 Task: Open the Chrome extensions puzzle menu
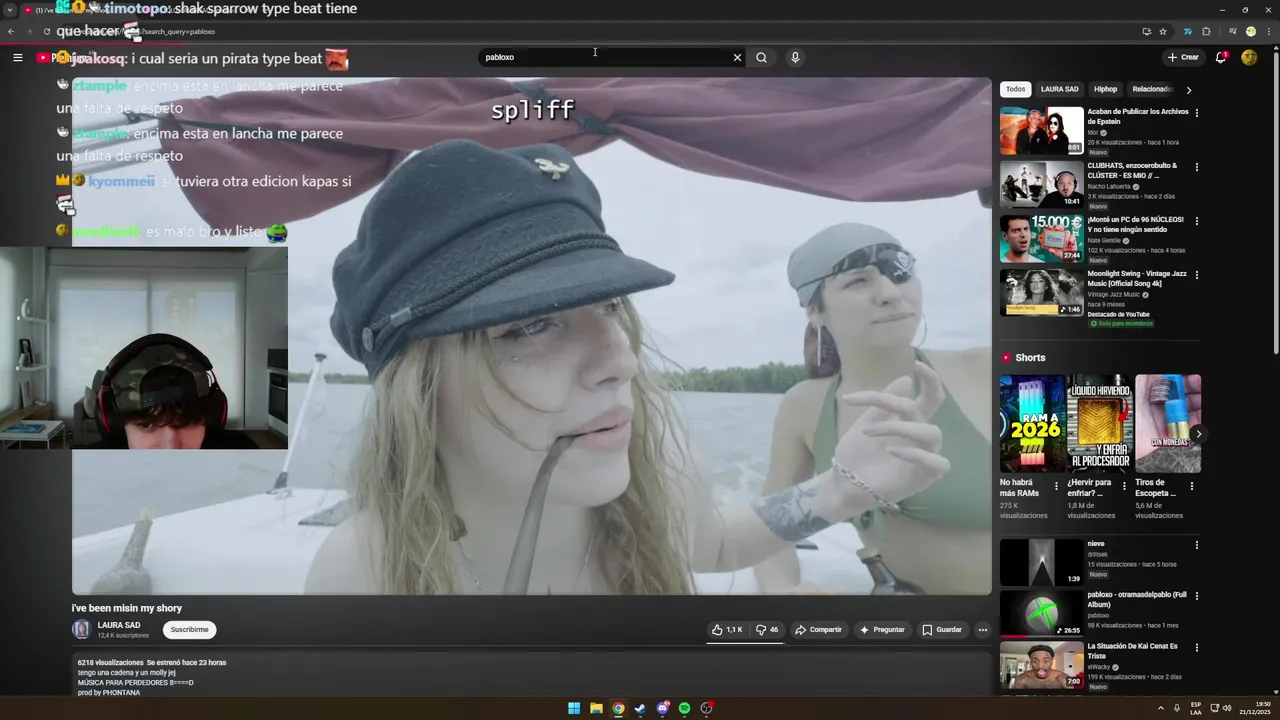click(1206, 31)
